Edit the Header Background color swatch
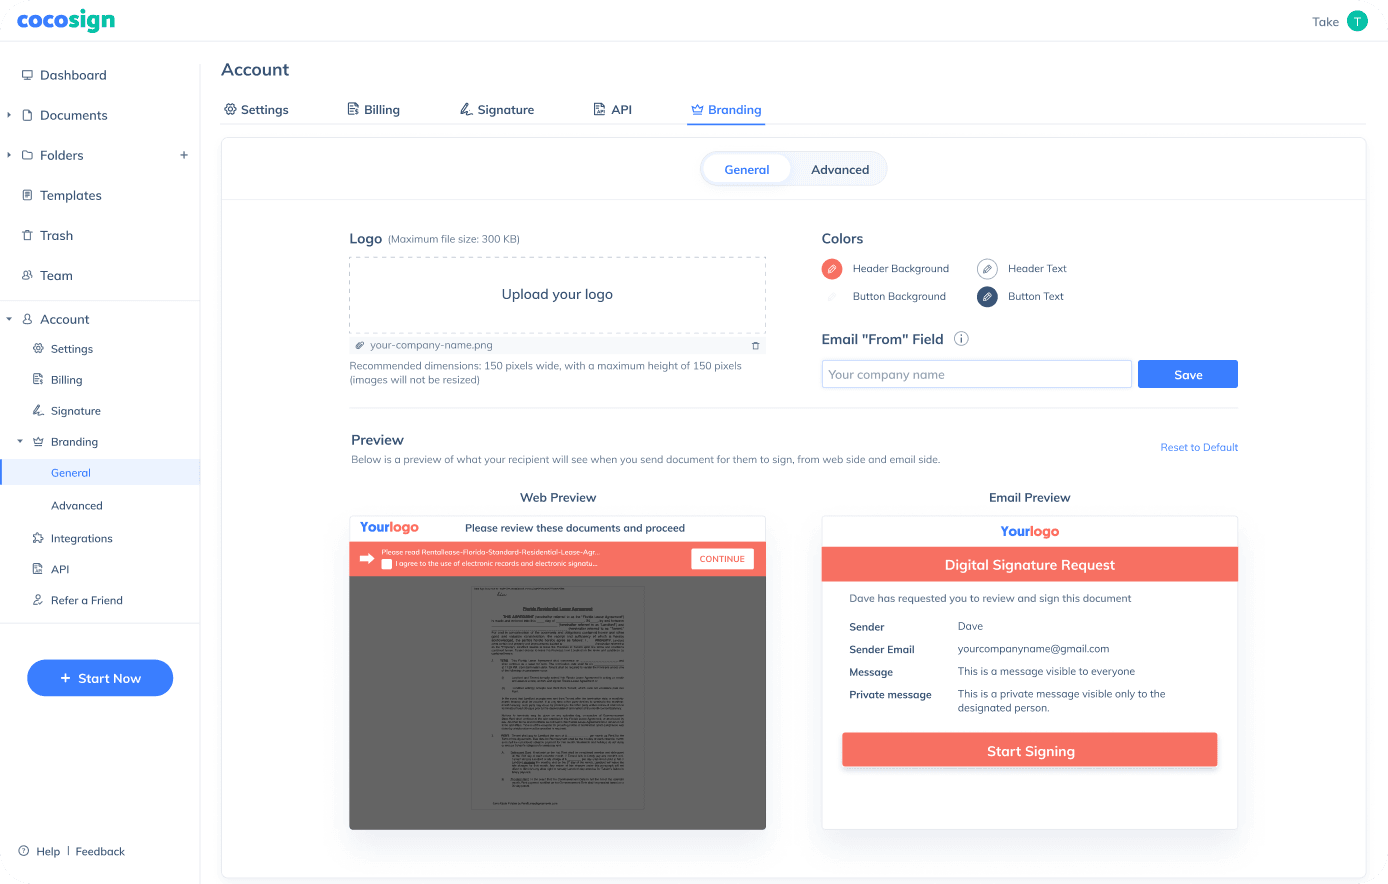1388x884 pixels. click(832, 269)
